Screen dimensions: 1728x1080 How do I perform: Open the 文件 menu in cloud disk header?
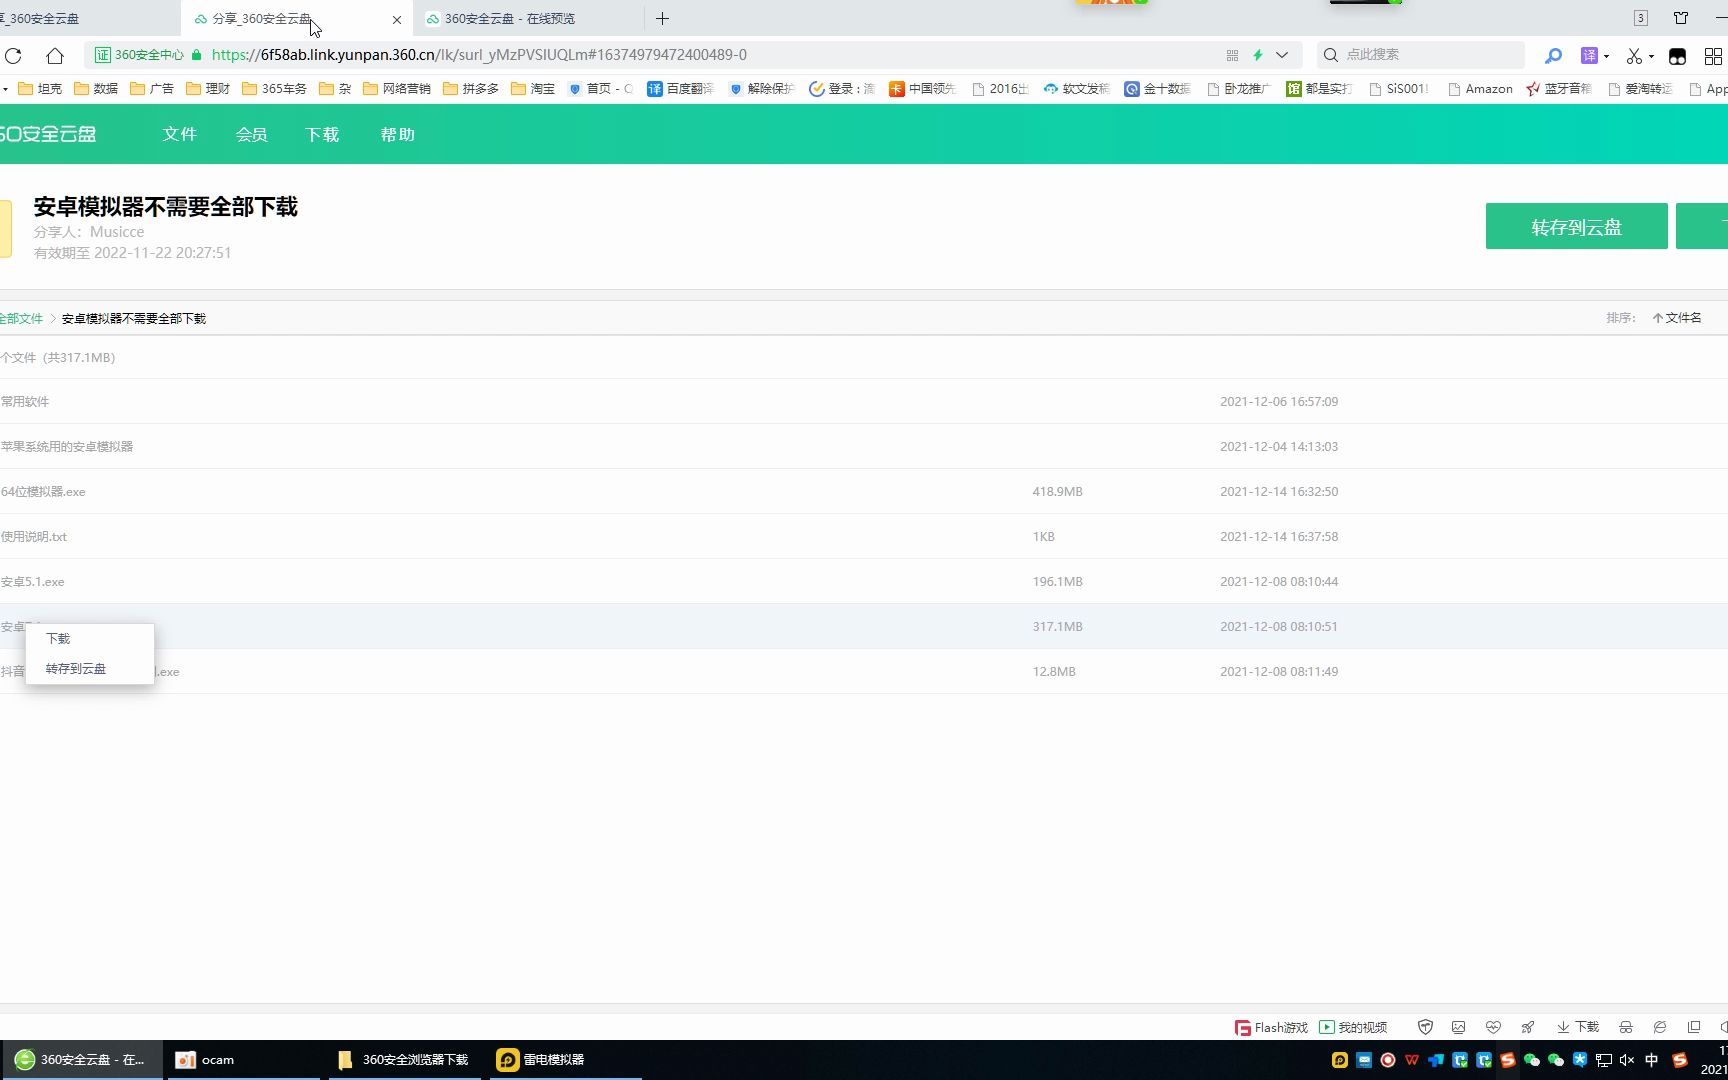pos(180,134)
